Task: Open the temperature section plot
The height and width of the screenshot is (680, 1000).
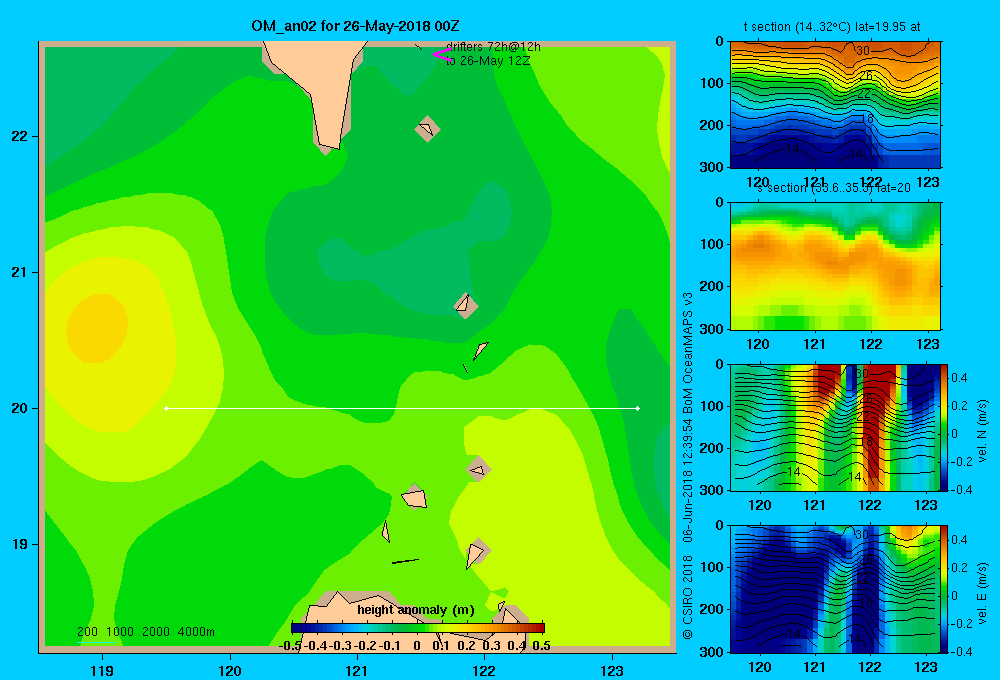Action: tap(835, 105)
